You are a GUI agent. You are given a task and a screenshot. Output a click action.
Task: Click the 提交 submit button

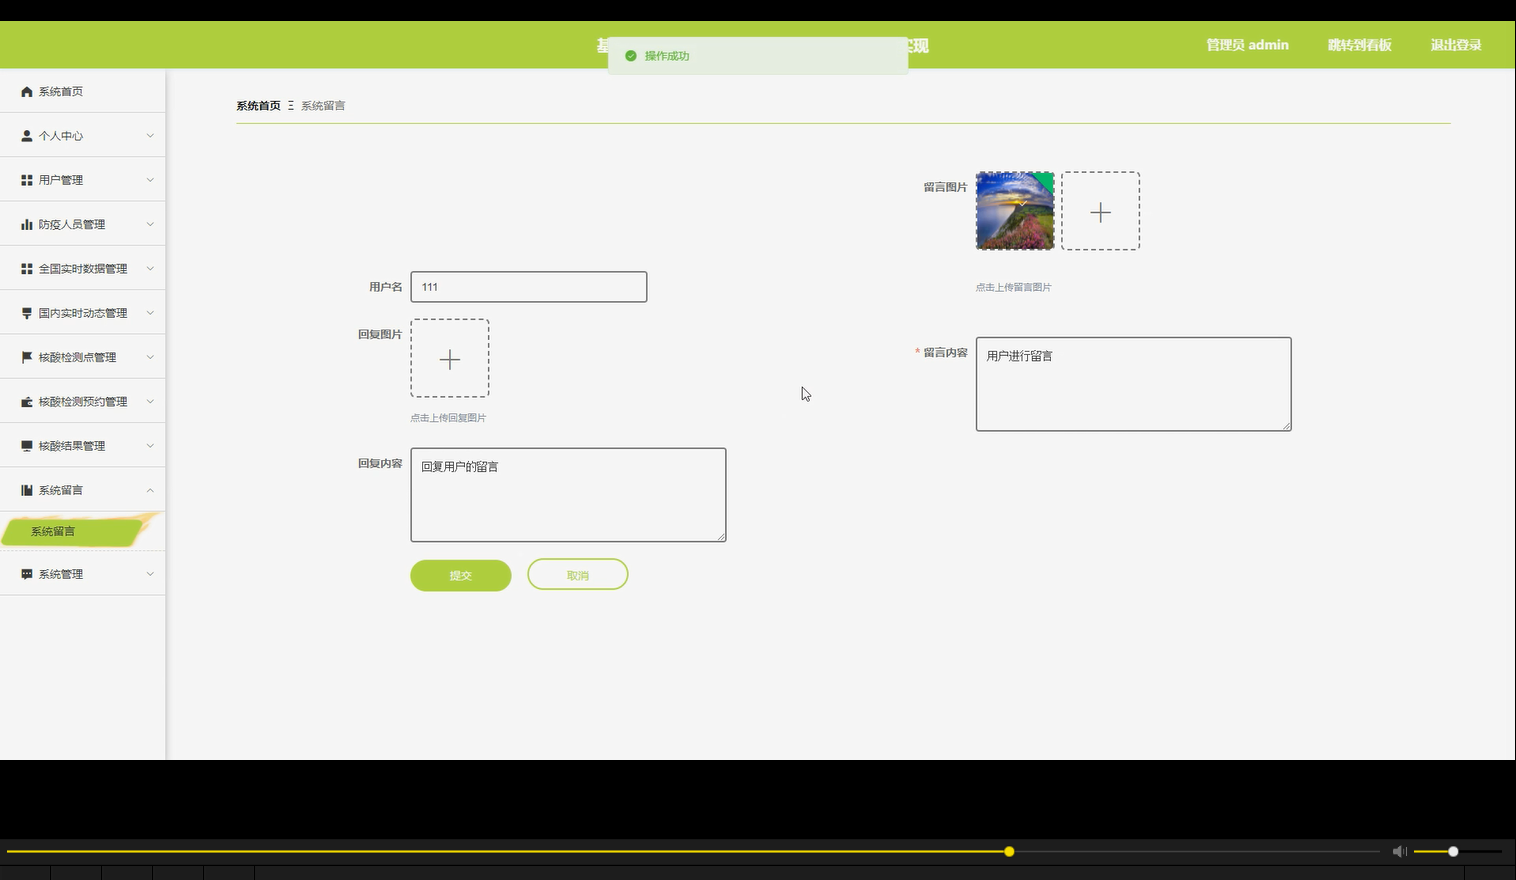click(x=461, y=575)
